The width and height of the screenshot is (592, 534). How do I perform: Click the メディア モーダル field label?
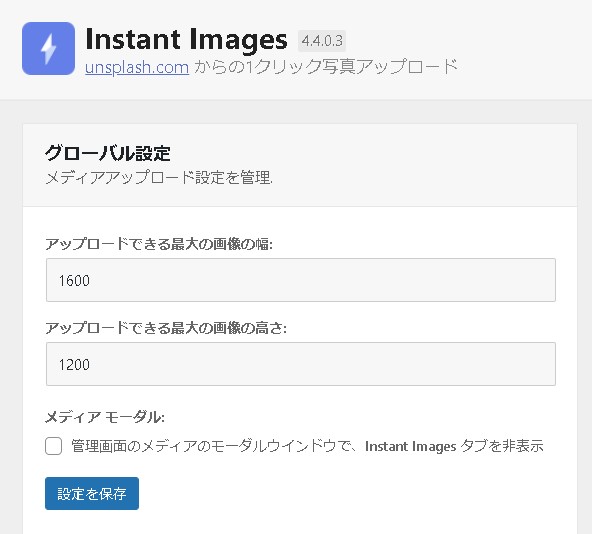click(105, 417)
